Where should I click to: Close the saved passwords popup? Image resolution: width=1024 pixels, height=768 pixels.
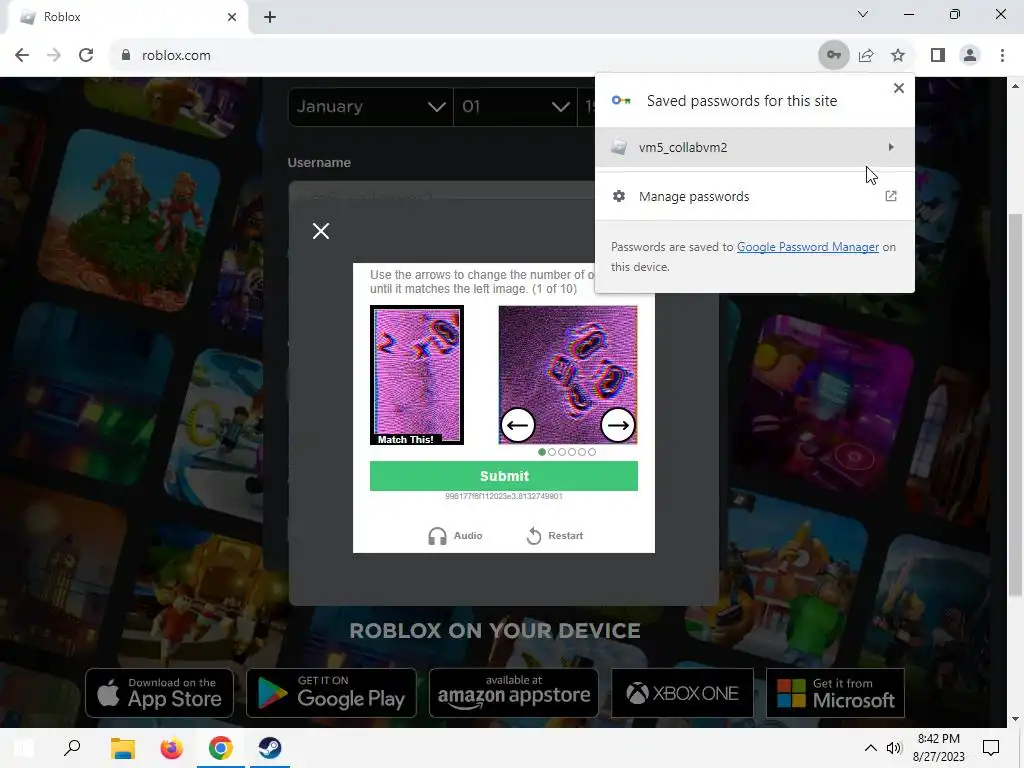[899, 88]
